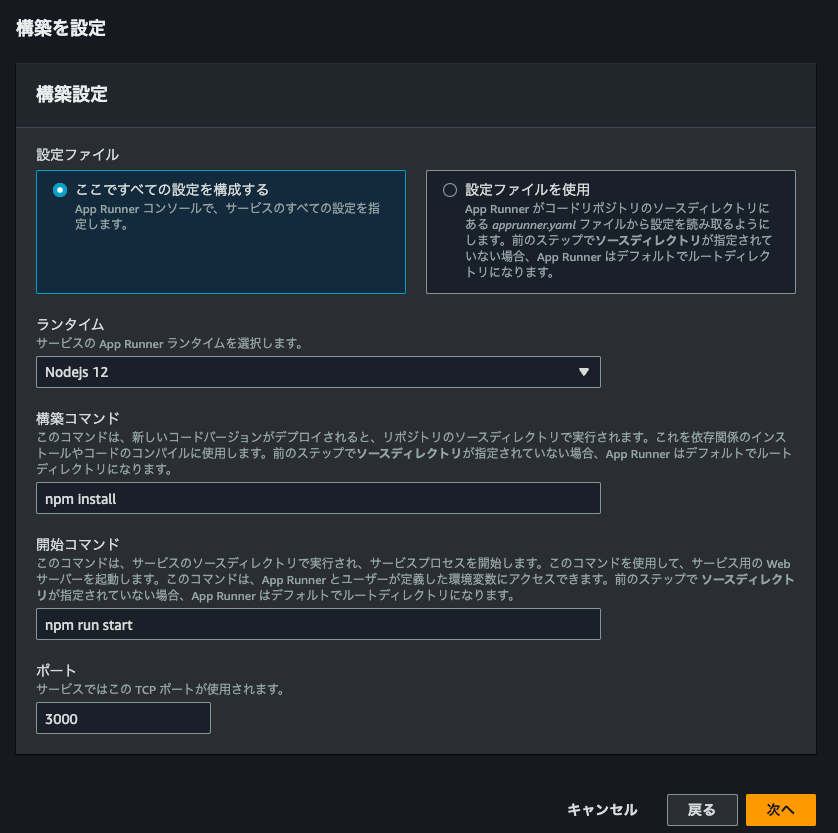Click the 設定ファイル section label
Screen dimensions: 838x833
[78, 154]
